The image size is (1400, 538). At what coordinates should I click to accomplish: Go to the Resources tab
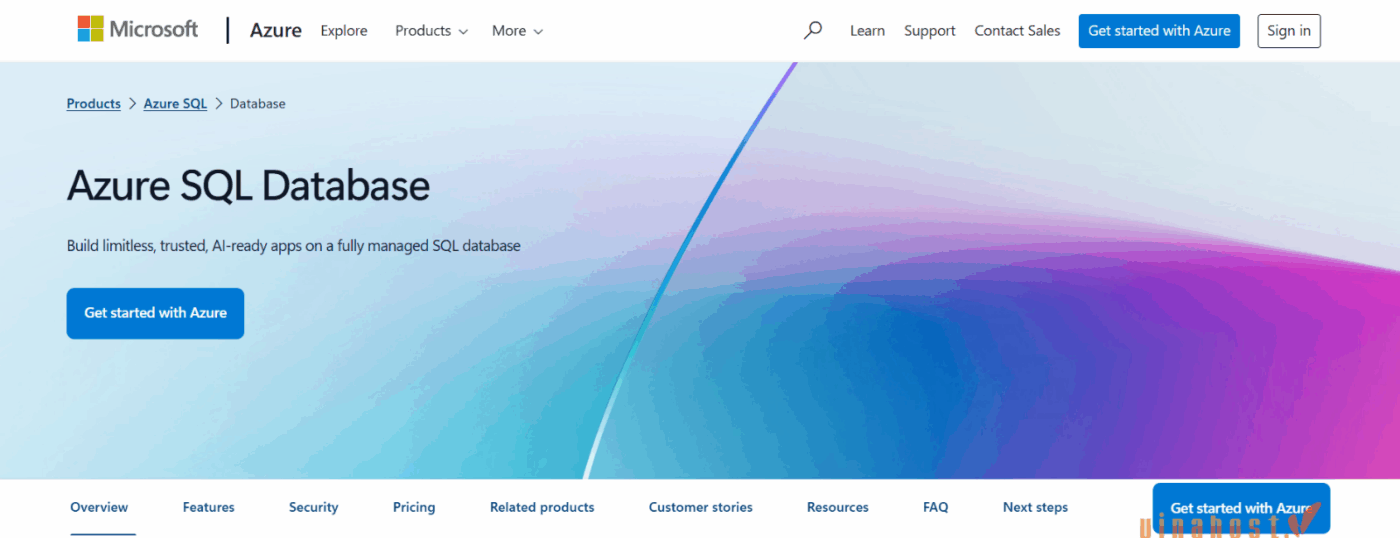(x=838, y=507)
